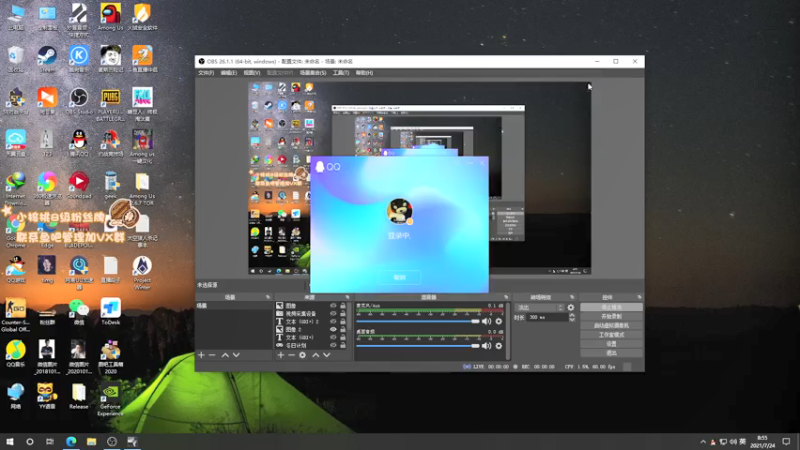Screen dimensions: 800x450
Task: Click 退出 to exit OBS
Action: coord(611,353)
